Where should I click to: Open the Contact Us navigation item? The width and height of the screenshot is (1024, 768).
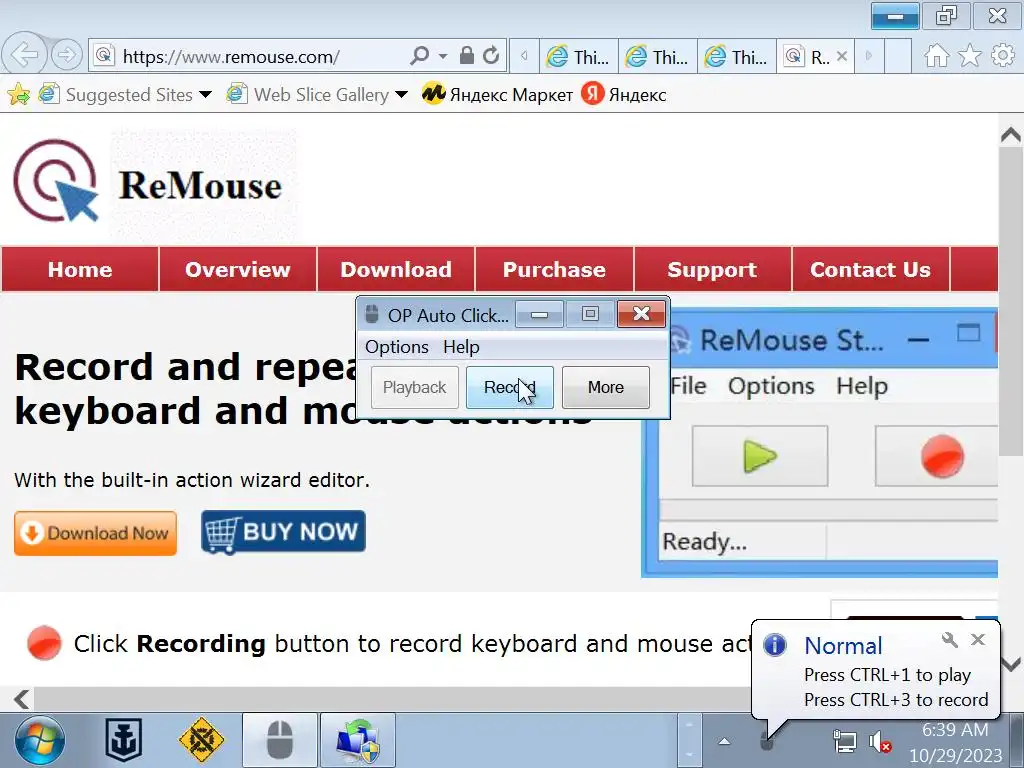click(870, 269)
